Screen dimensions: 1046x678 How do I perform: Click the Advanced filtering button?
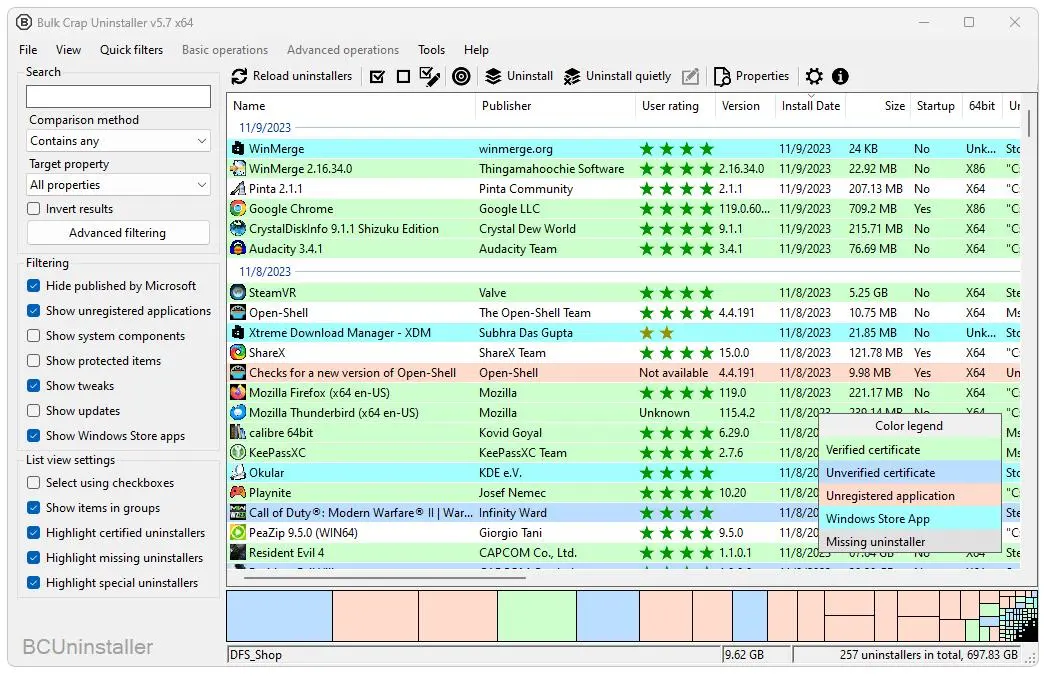[x=118, y=233]
